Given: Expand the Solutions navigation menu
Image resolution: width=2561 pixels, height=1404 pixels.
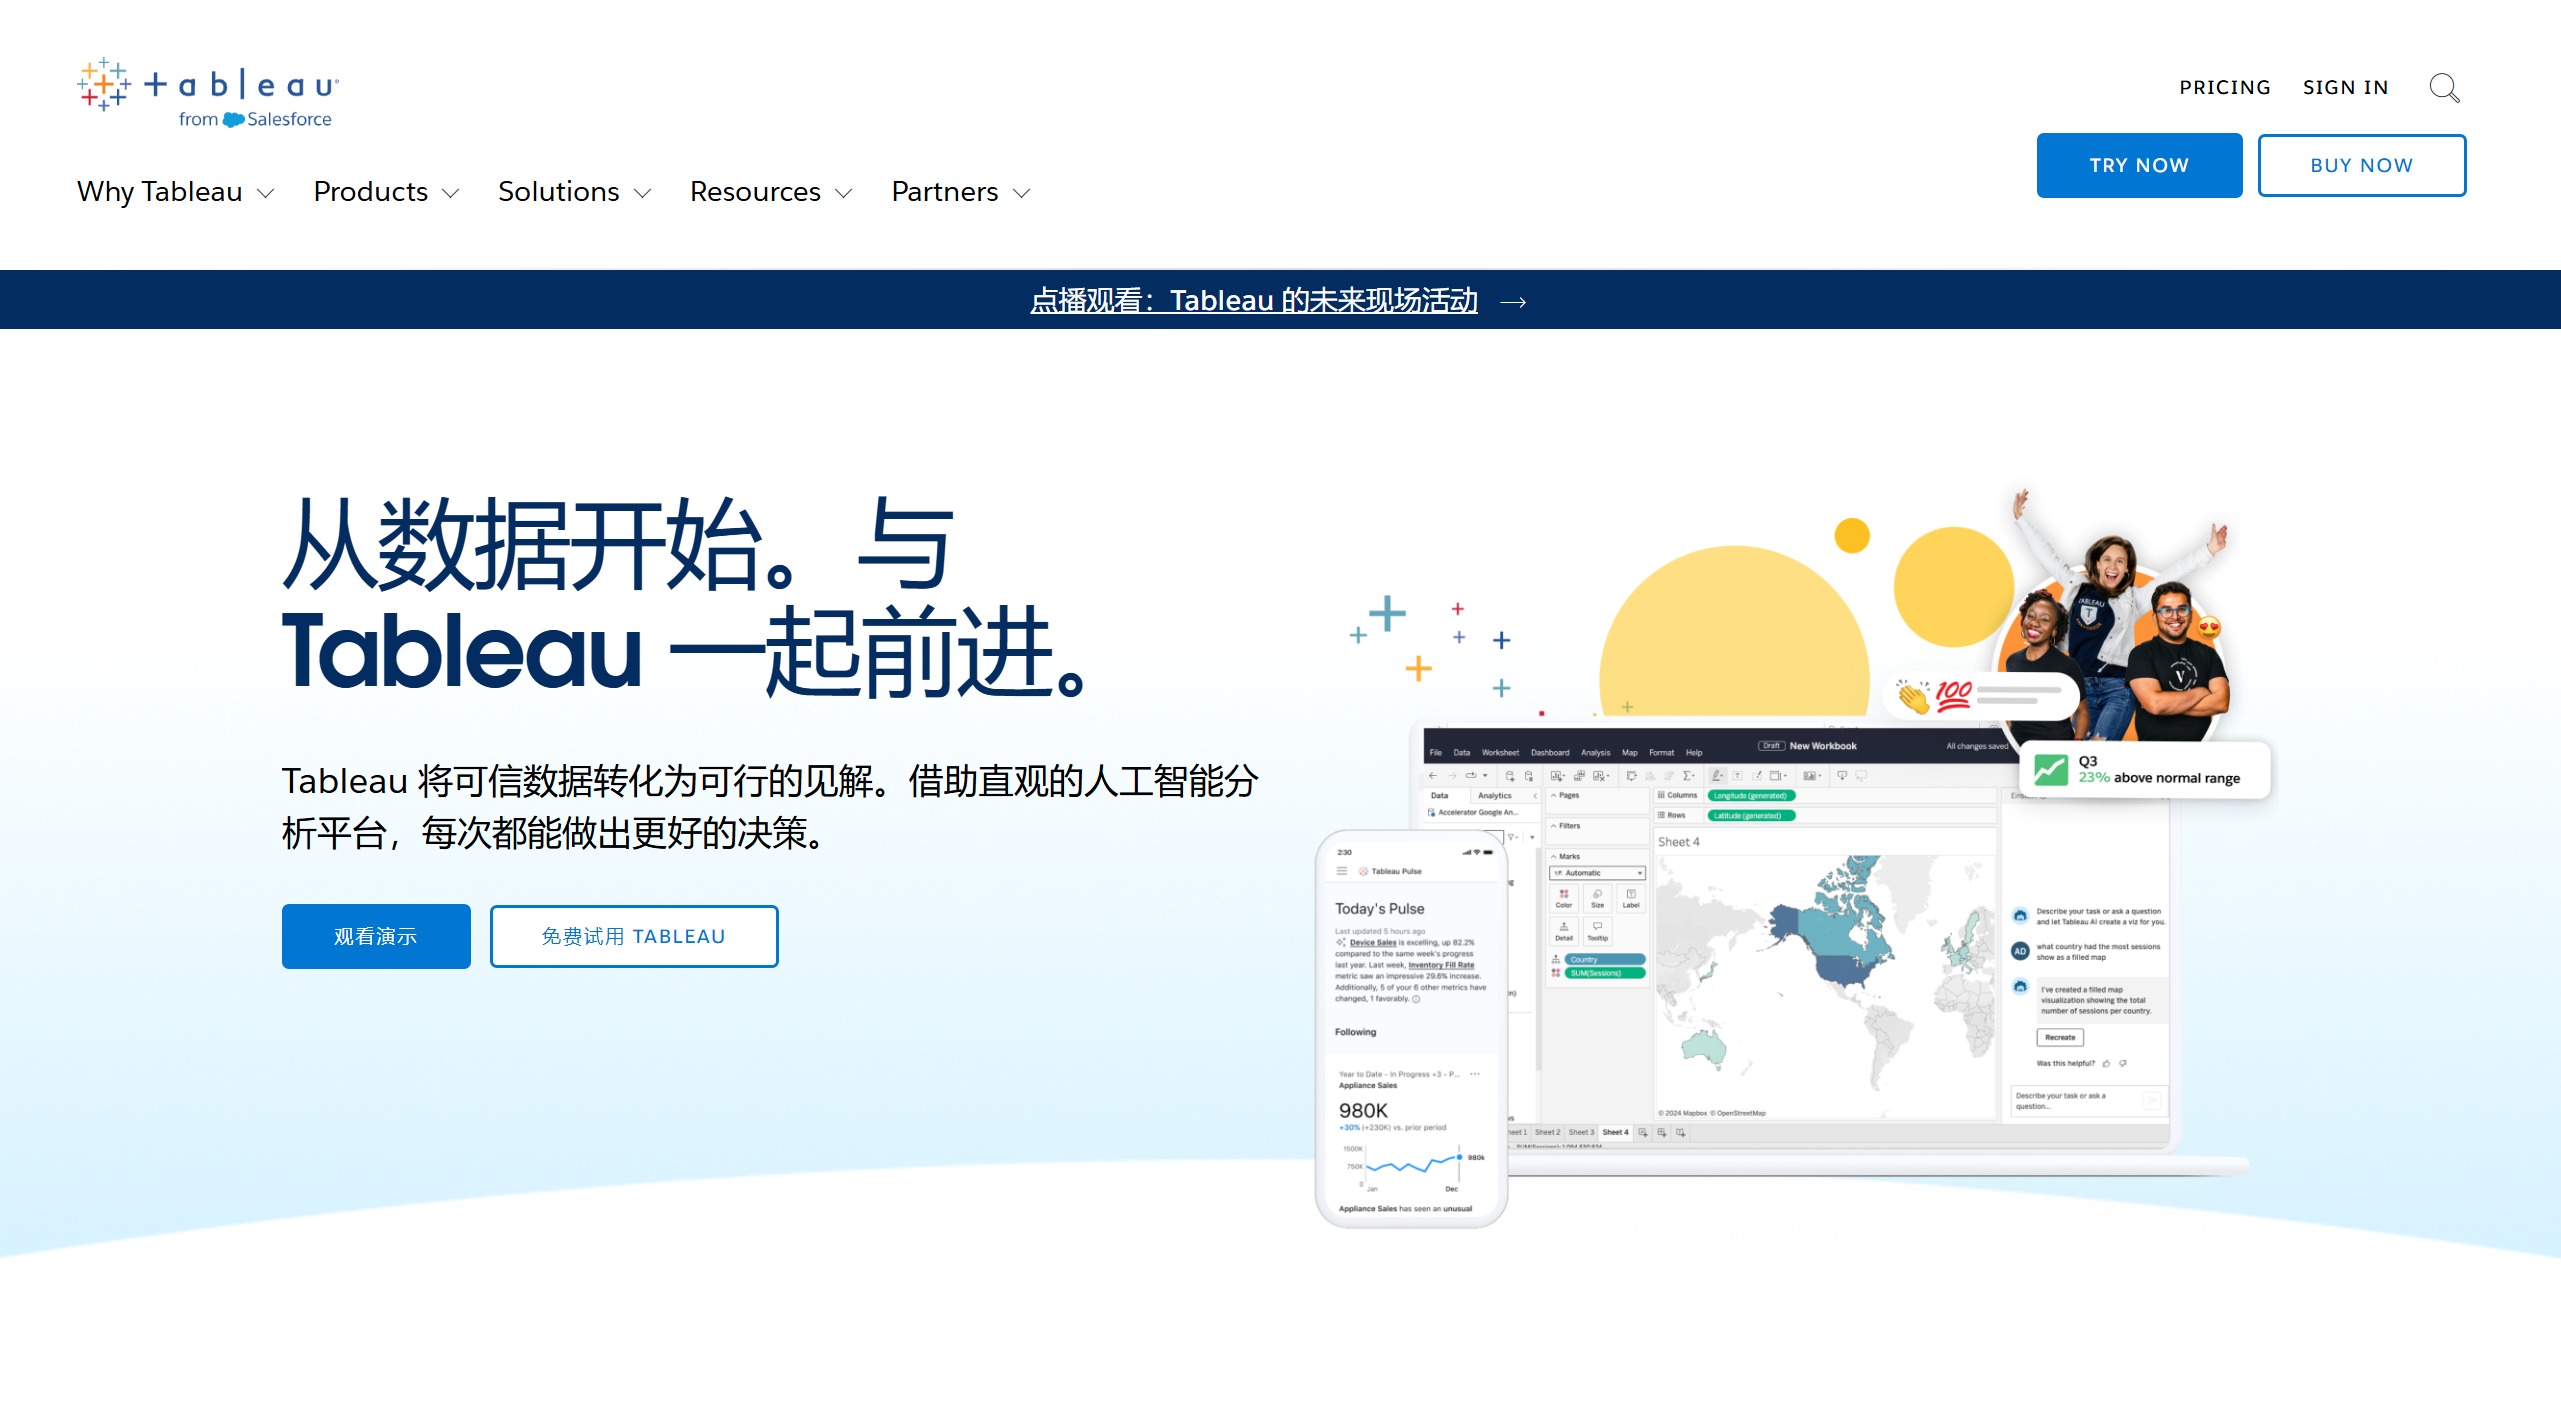Looking at the screenshot, I should click(x=575, y=192).
